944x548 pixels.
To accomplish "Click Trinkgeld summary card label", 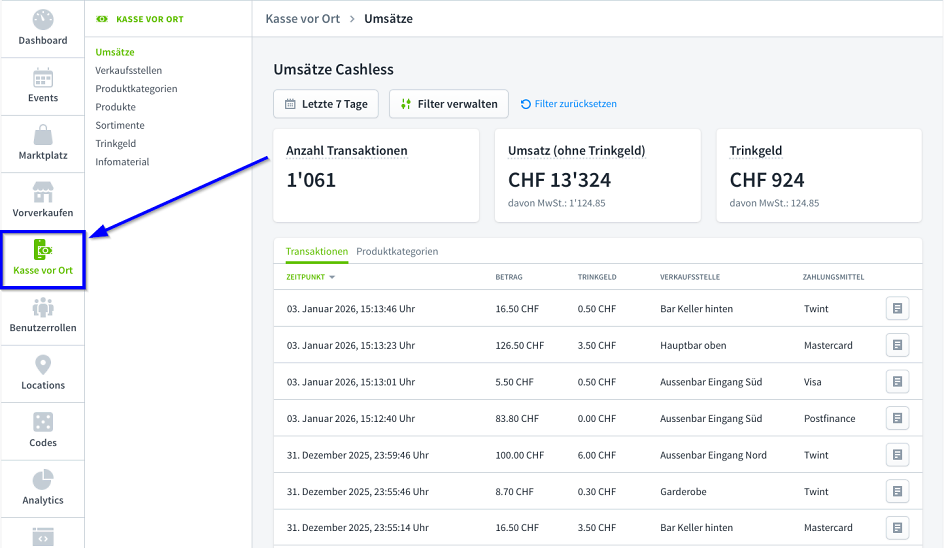I will (x=756, y=151).
